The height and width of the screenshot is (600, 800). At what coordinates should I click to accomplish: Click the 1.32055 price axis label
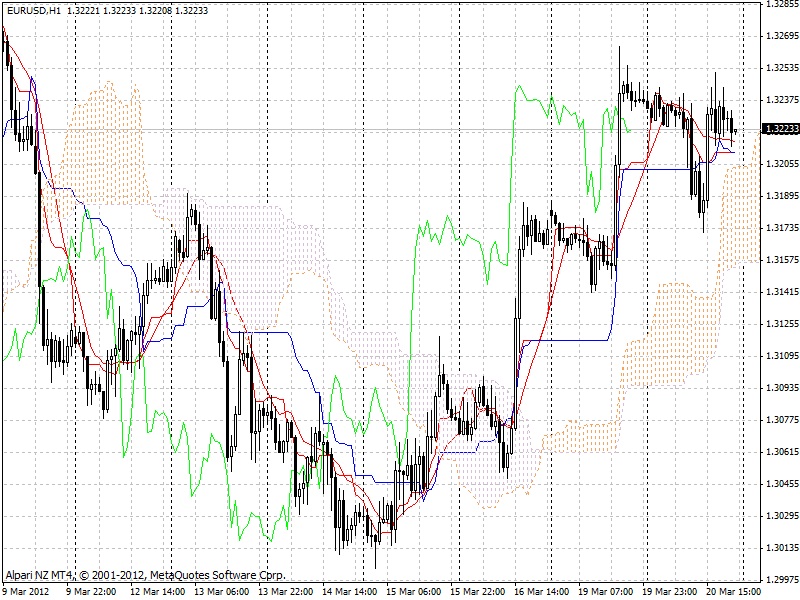779,164
